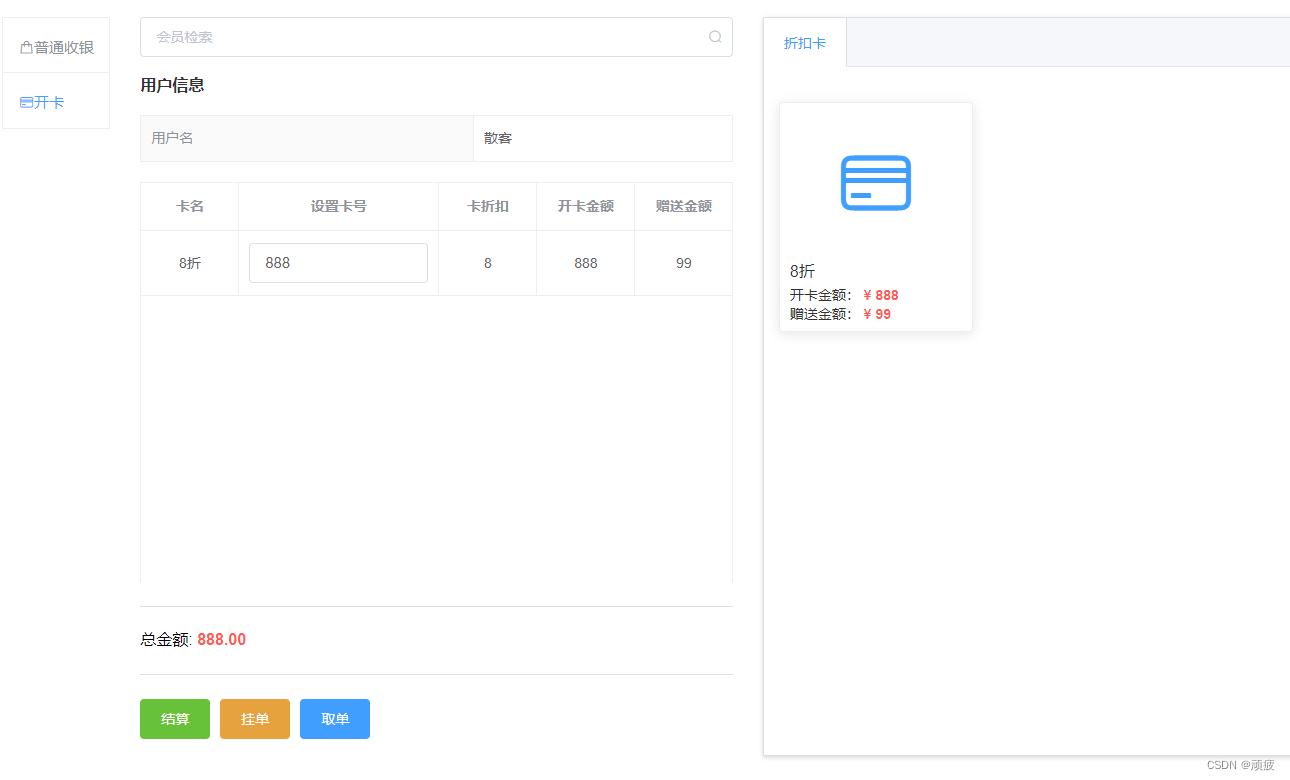Screen dimensions: 1290x780
Task: Click the 挂单 orange button
Action: click(x=255, y=719)
